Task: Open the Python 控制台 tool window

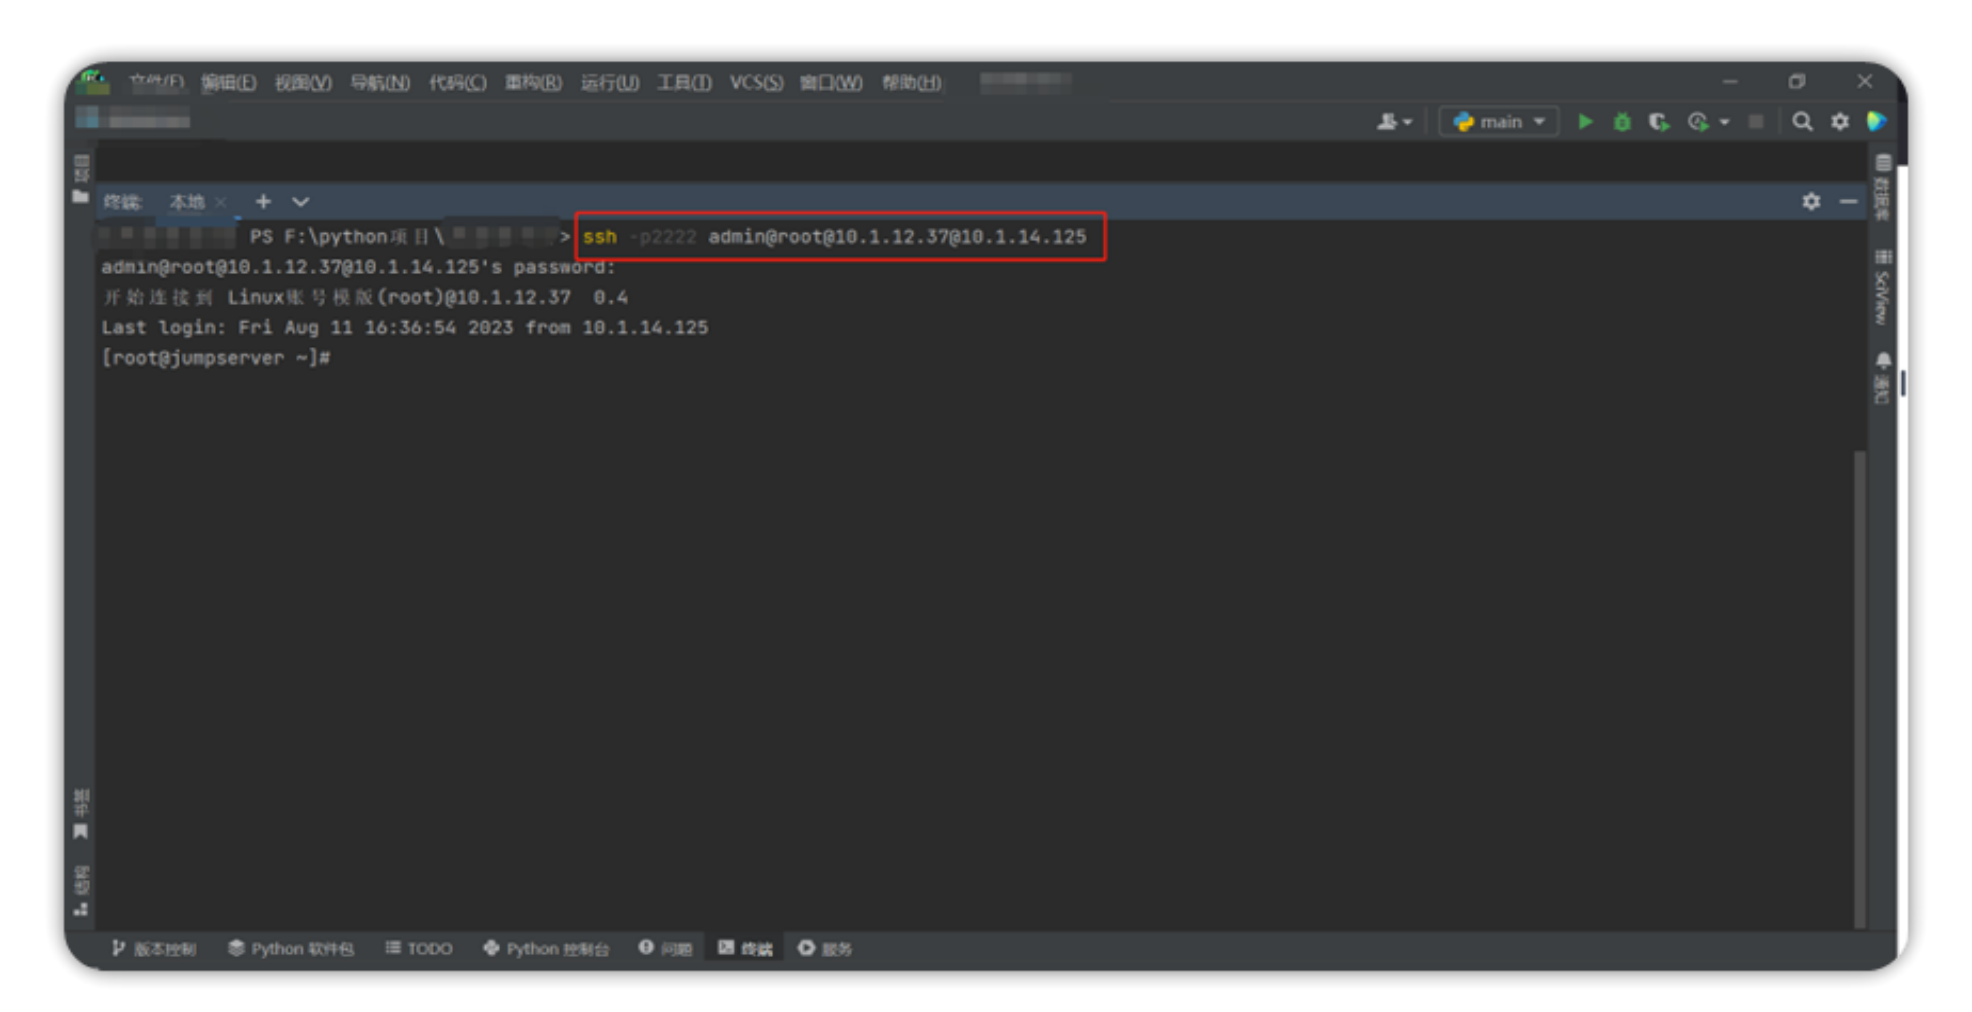Action: 546,948
